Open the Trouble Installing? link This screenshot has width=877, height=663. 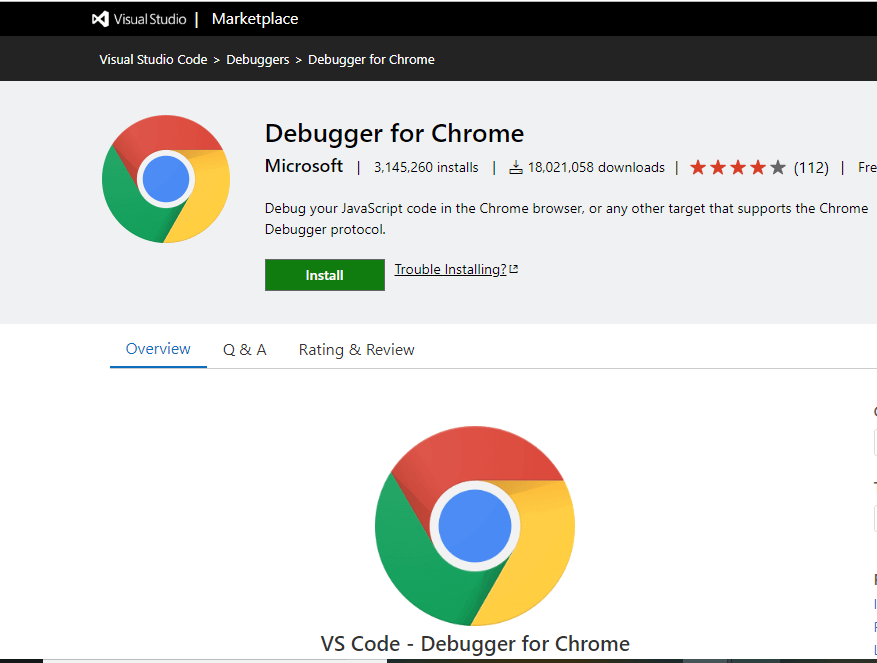450,269
